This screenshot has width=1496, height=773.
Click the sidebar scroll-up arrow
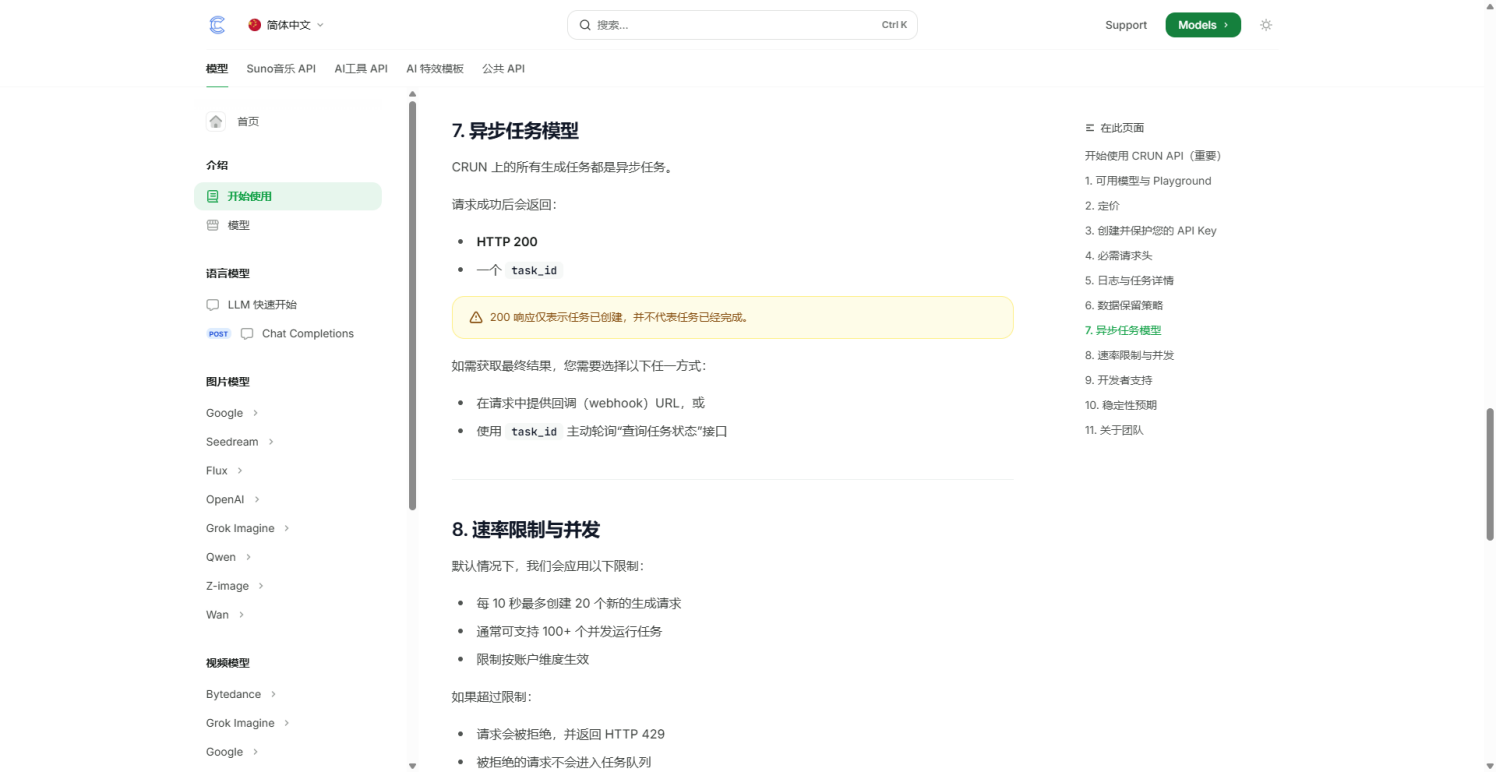coord(413,94)
